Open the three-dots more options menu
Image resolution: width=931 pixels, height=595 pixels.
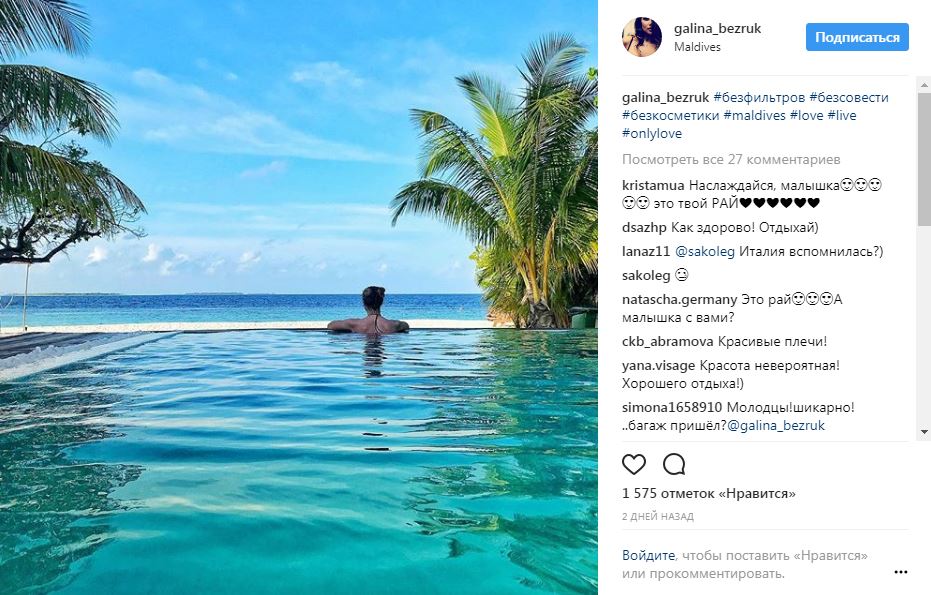point(900,572)
